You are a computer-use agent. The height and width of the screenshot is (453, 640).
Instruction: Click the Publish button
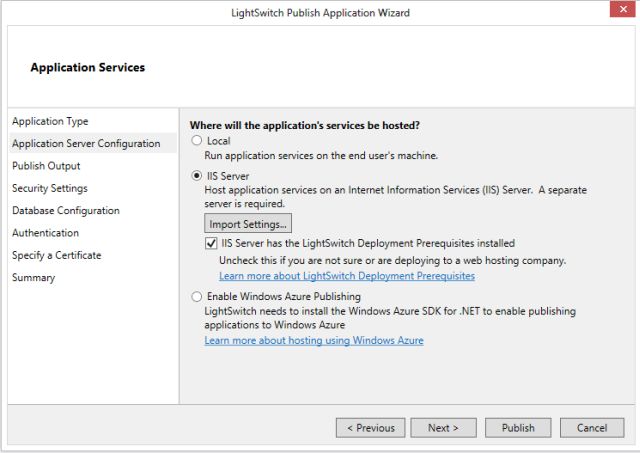tap(518, 428)
